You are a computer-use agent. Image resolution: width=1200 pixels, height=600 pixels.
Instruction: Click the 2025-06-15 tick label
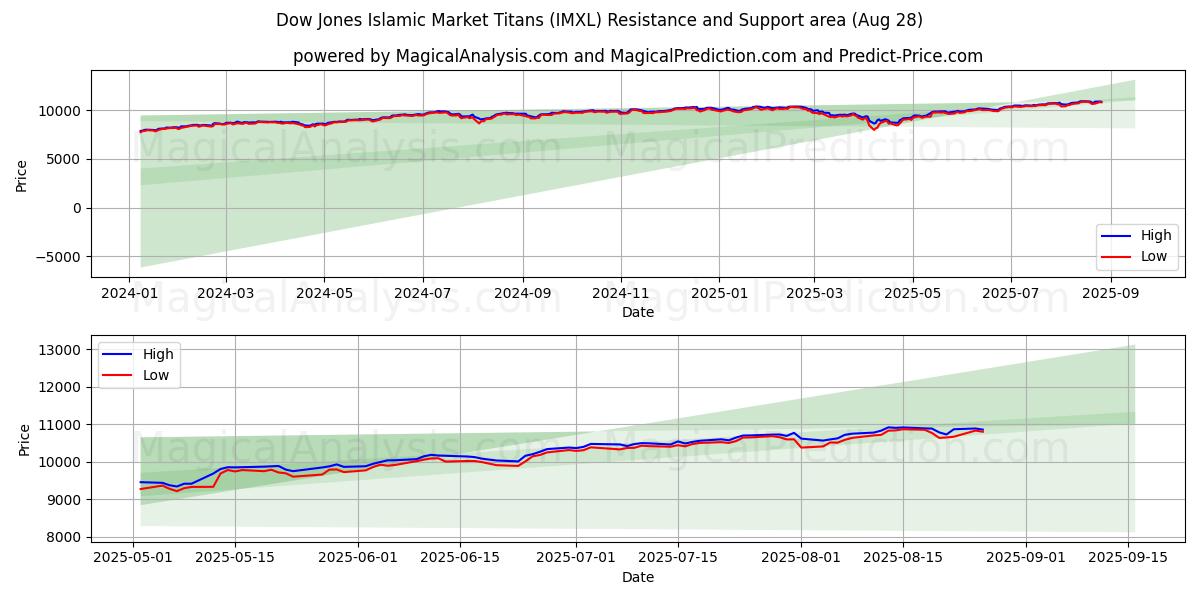point(460,558)
